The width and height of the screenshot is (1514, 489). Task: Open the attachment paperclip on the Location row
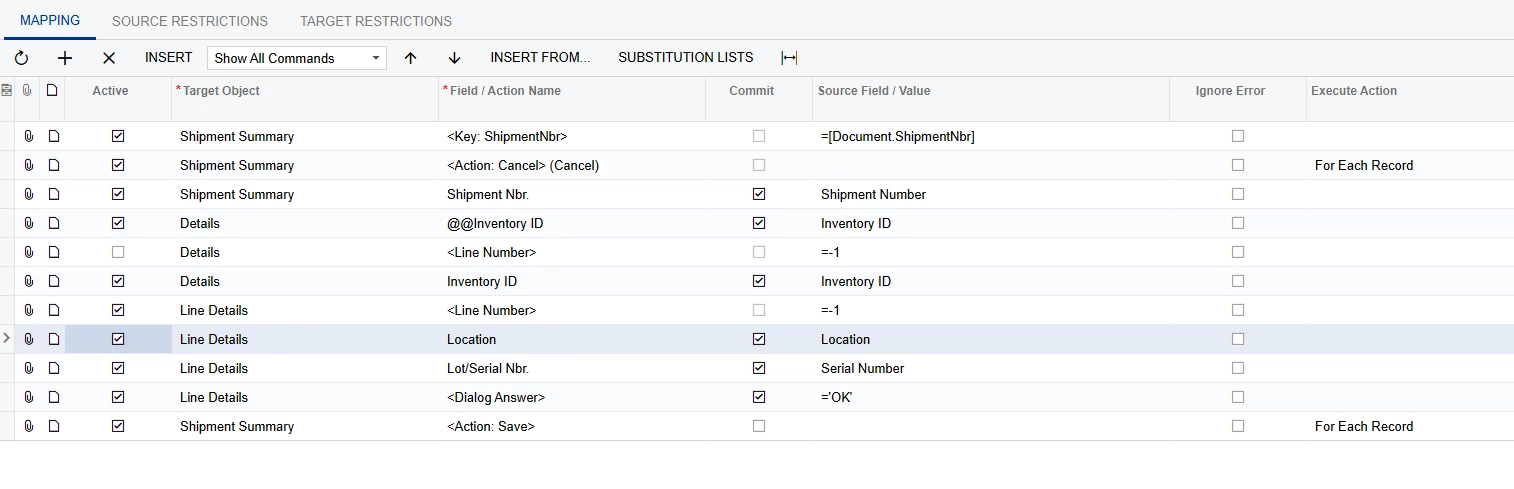coord(29,339)
